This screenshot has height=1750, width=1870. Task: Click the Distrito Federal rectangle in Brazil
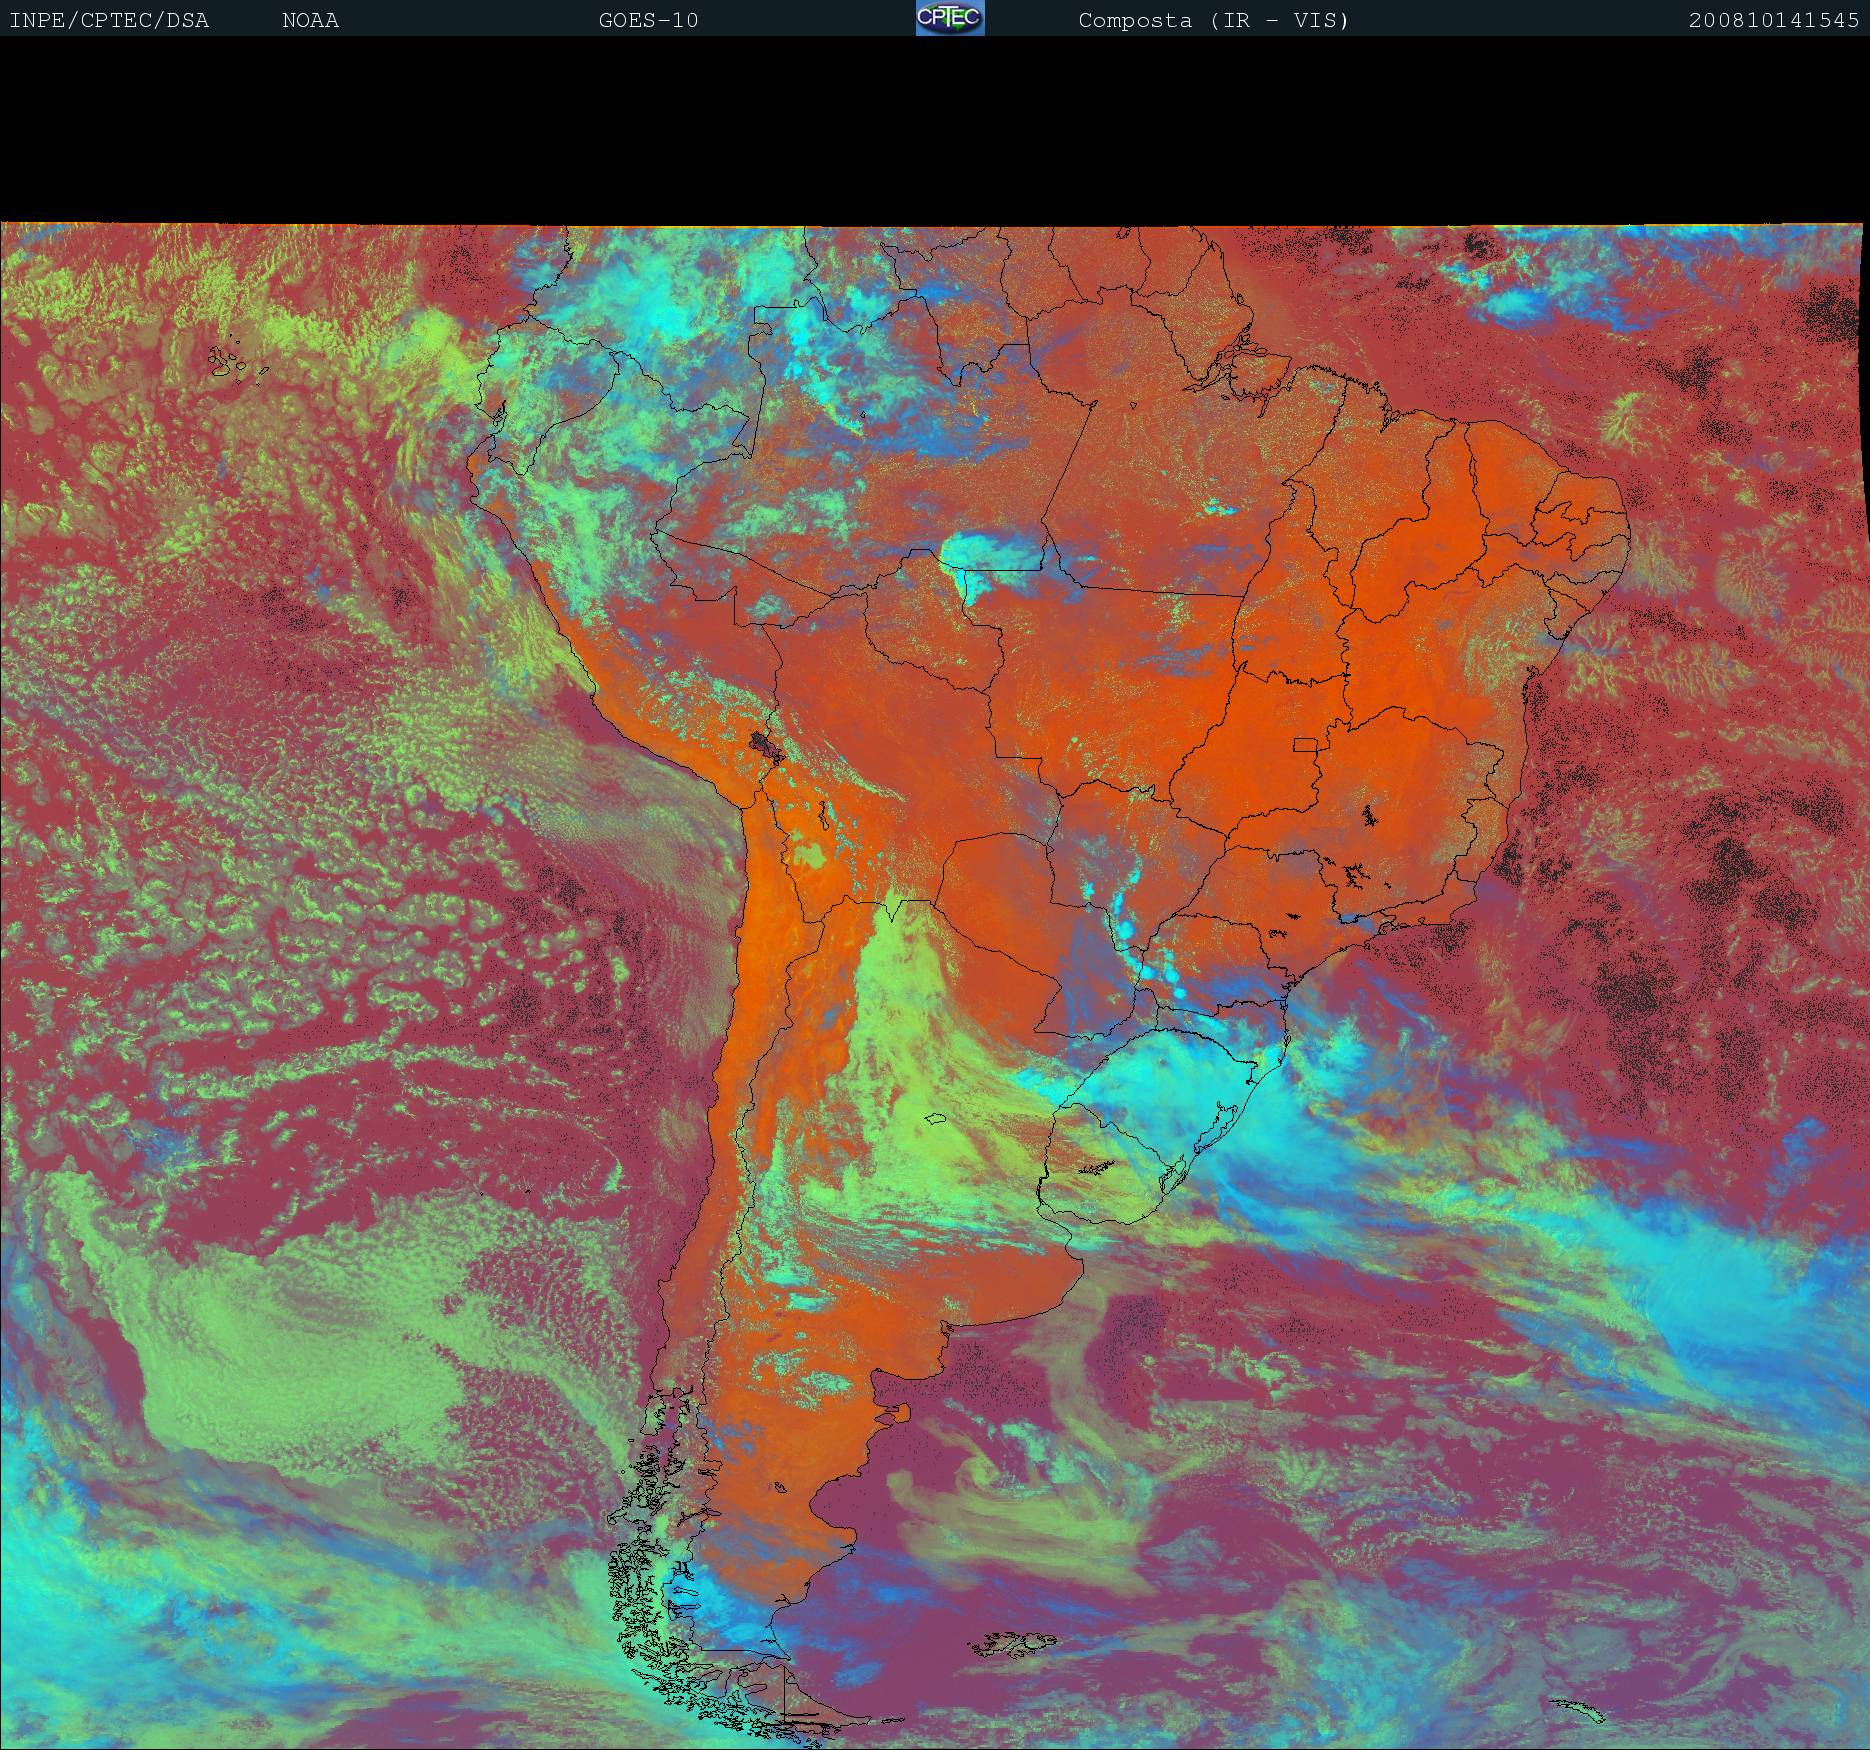[1306, 744]
